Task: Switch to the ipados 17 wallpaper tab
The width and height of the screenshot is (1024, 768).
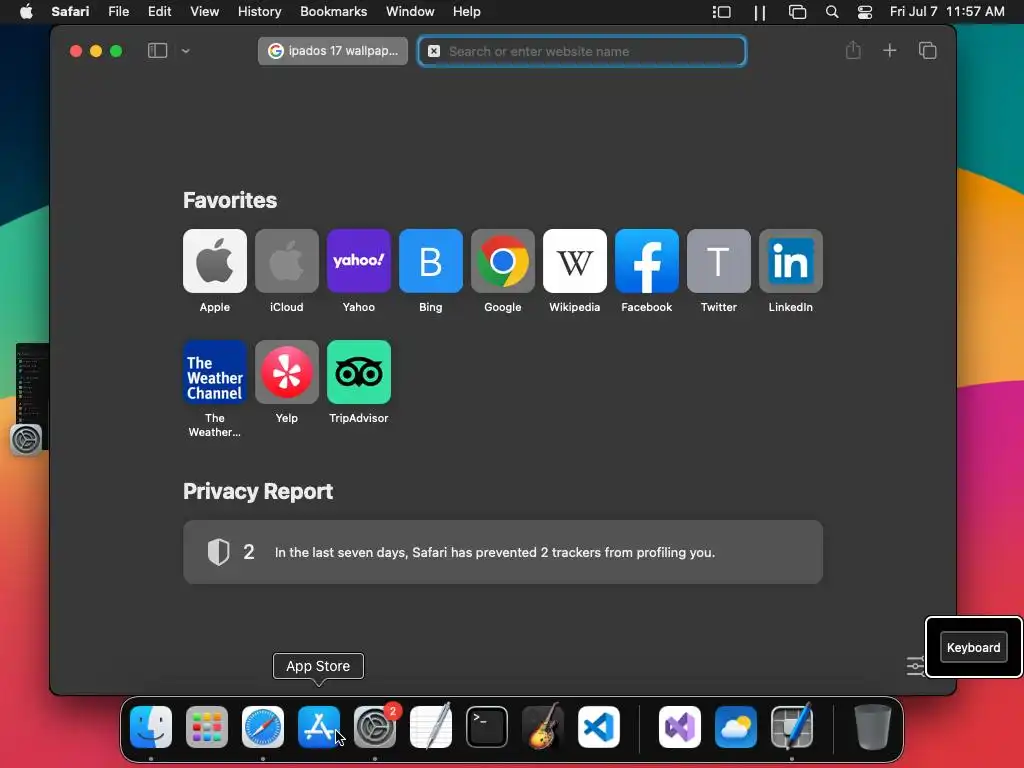Action: 333,51
